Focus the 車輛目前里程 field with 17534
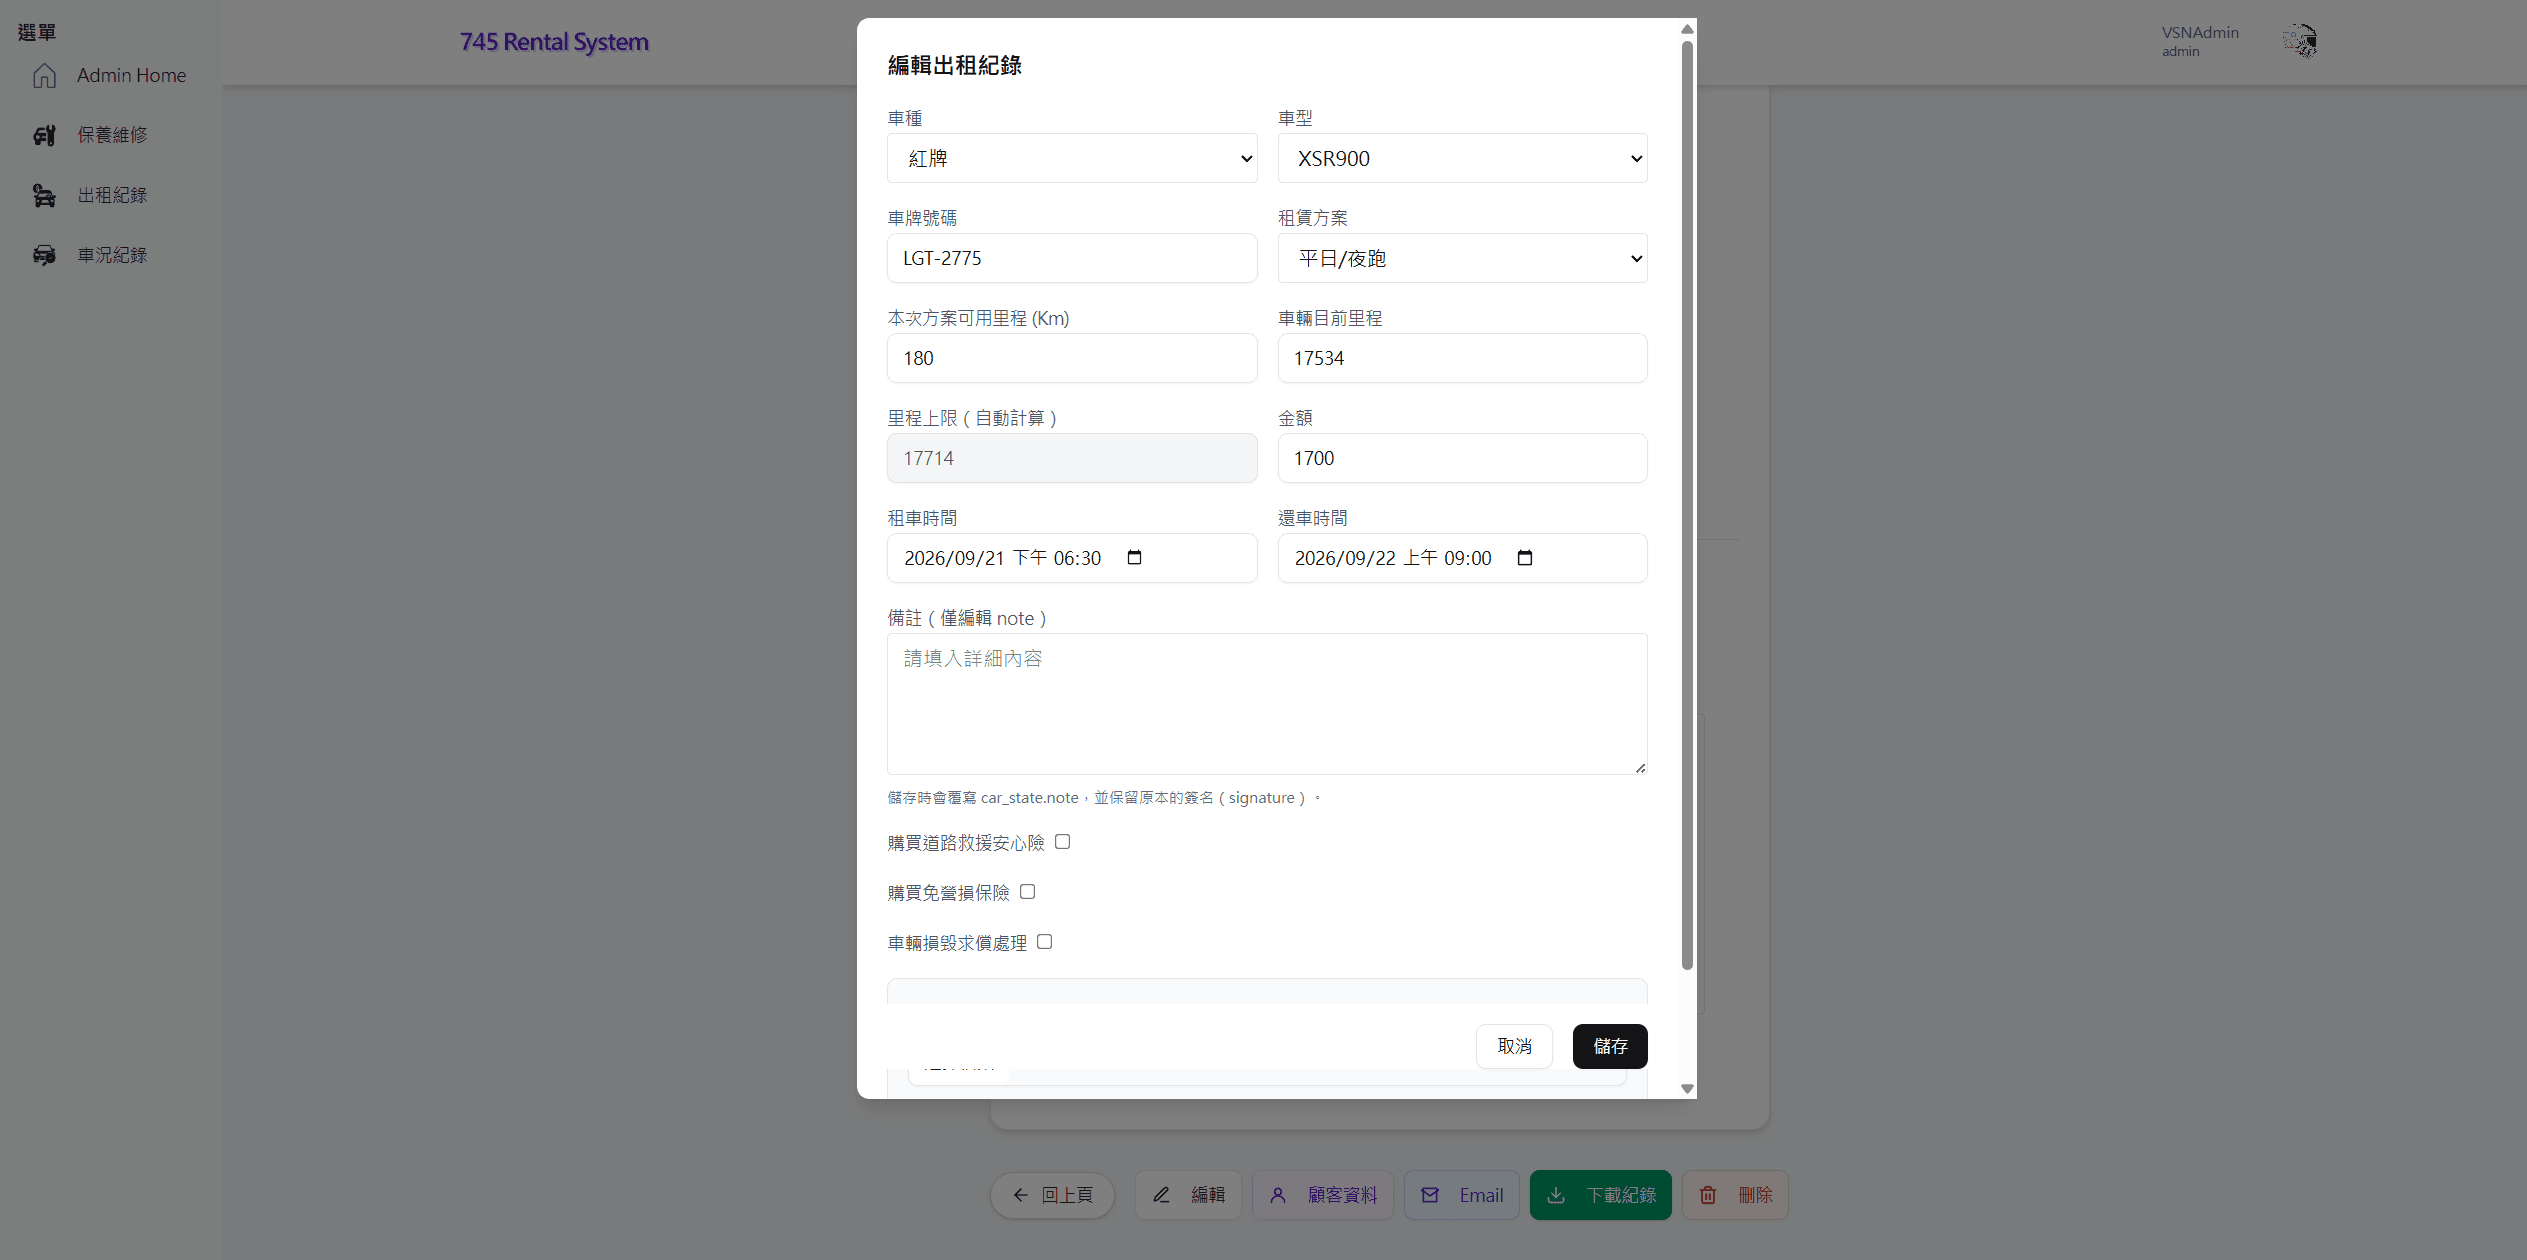 pos(1462,358)
